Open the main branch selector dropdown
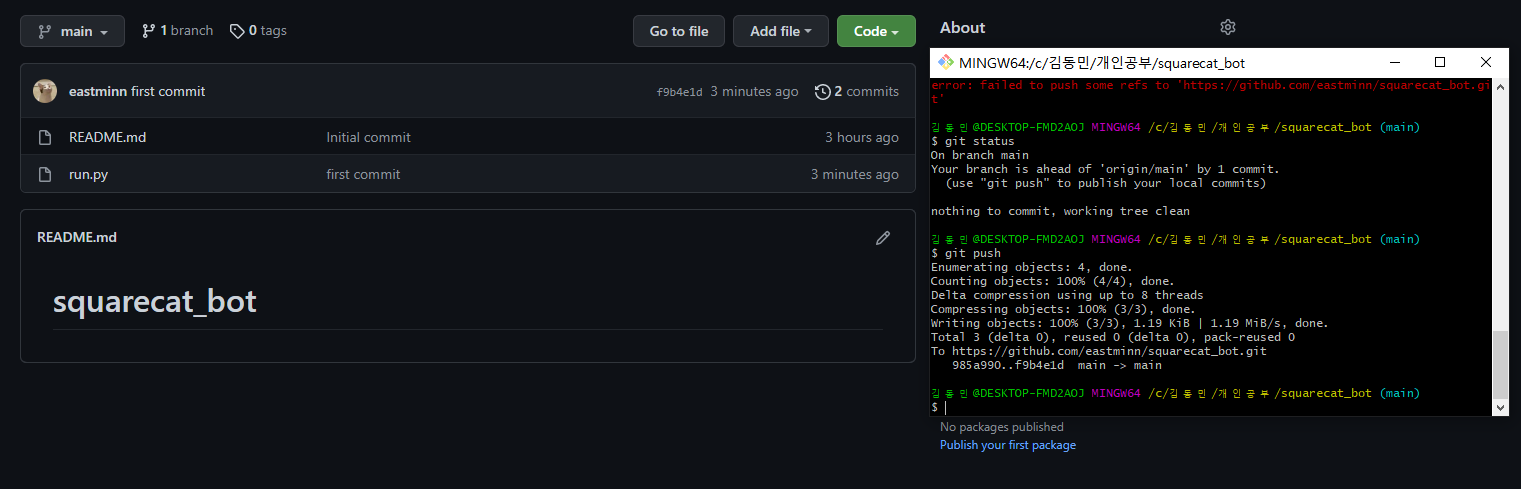Screen dimensions: 1521x489 [72, 31]
